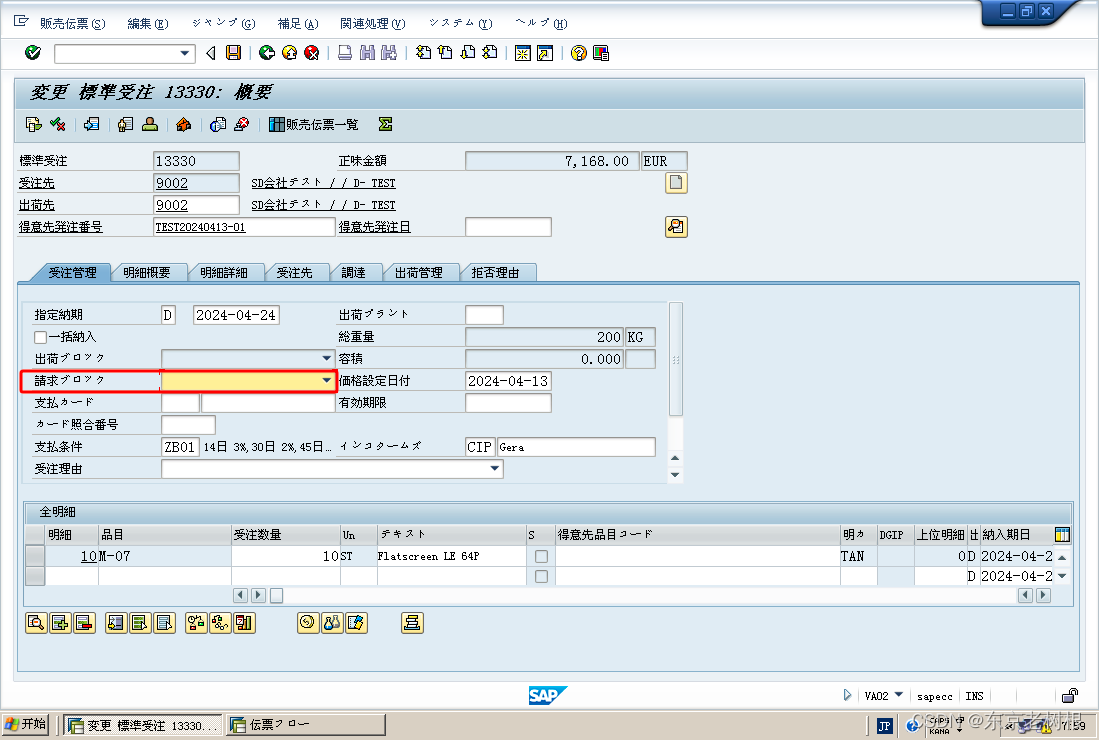The image size is (1099, 740).
Task: Toggle the 一括納入 checkbox
Action: 41,337
